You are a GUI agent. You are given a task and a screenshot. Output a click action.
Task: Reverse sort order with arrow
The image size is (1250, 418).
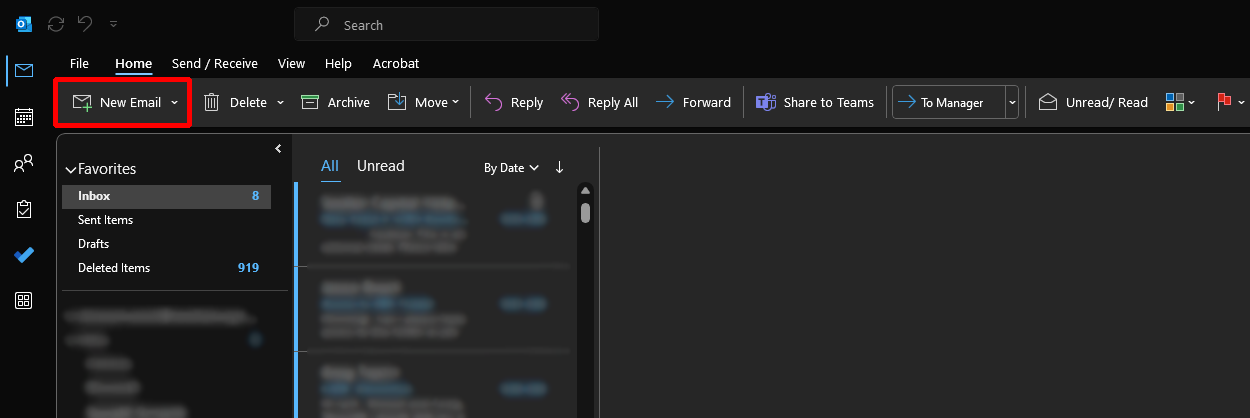click(559, 167)
